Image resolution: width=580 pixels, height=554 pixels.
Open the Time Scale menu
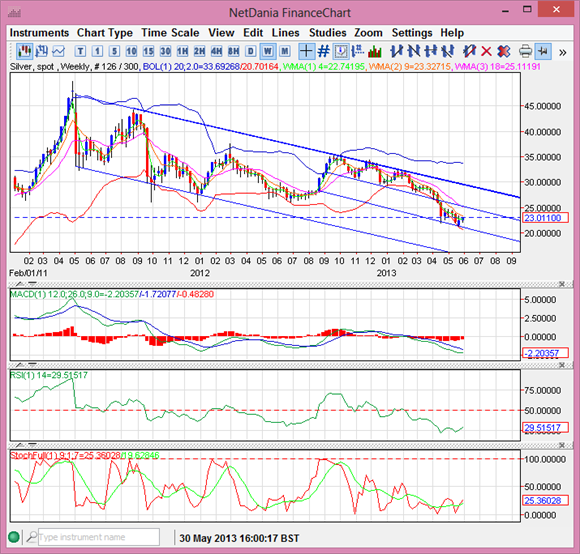click(x=170, y=33)
